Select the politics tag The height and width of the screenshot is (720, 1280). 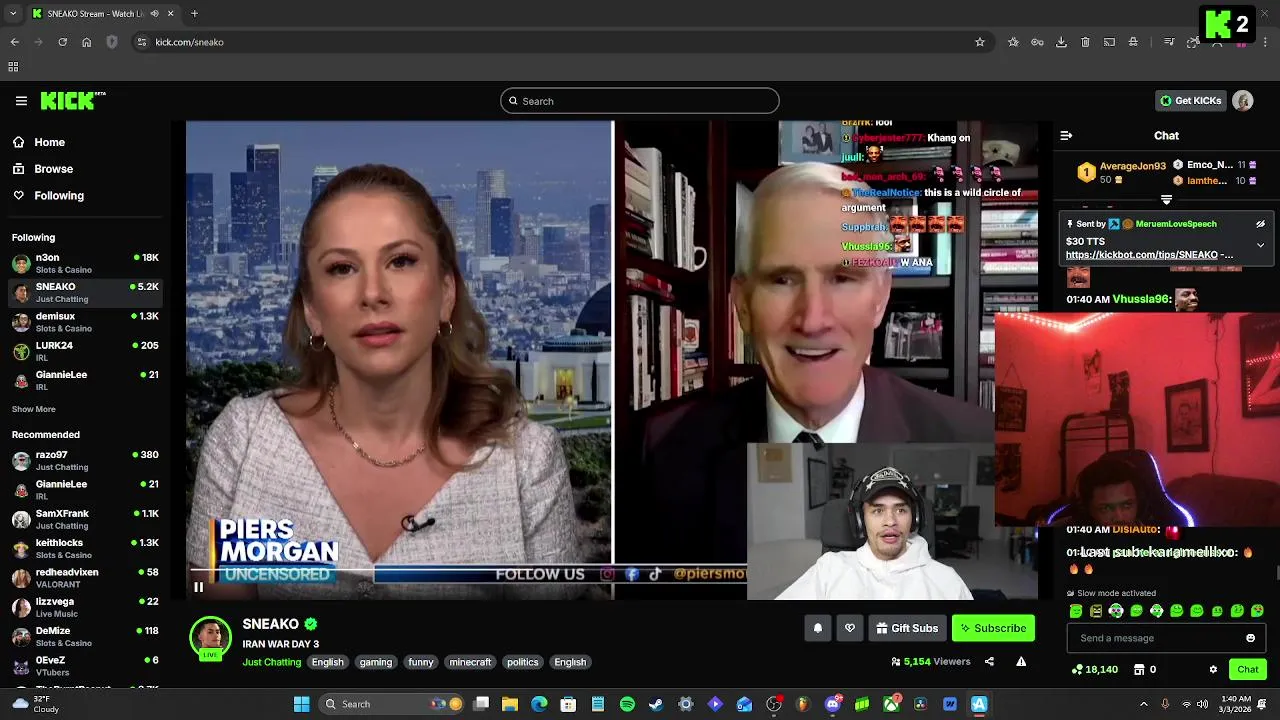coord(522,662)
